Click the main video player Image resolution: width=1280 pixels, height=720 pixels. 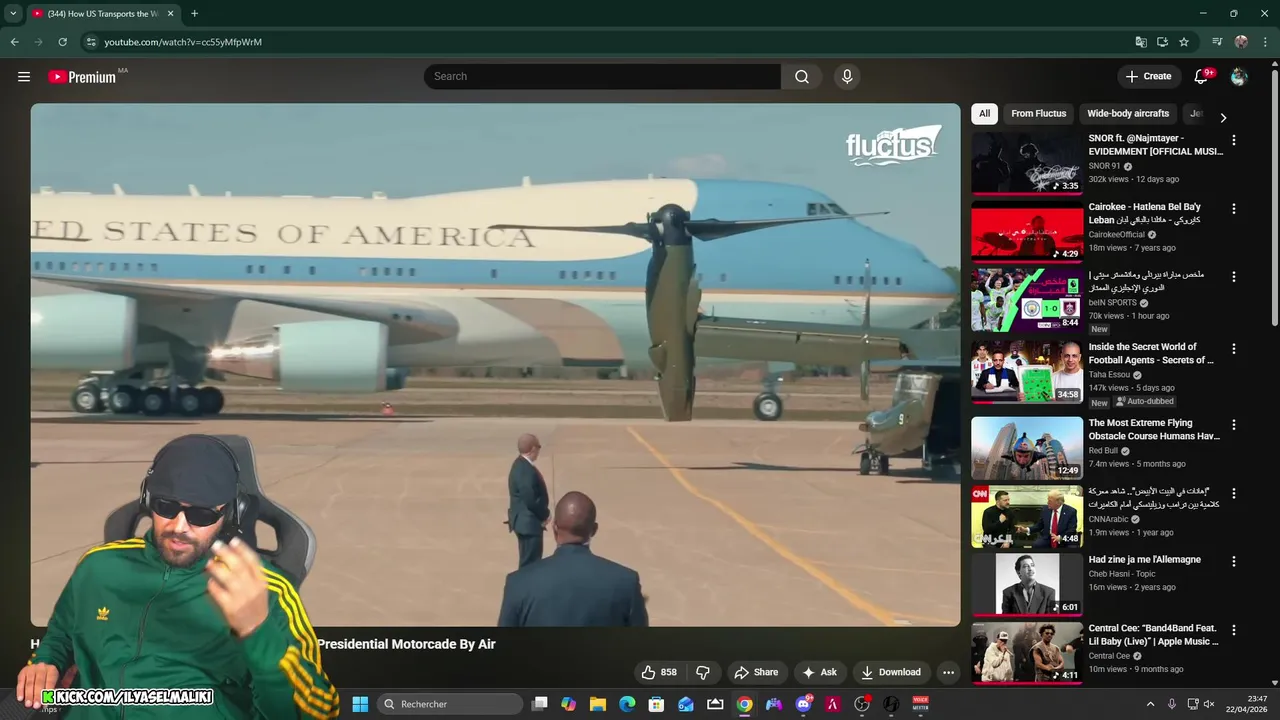(495, 365)
